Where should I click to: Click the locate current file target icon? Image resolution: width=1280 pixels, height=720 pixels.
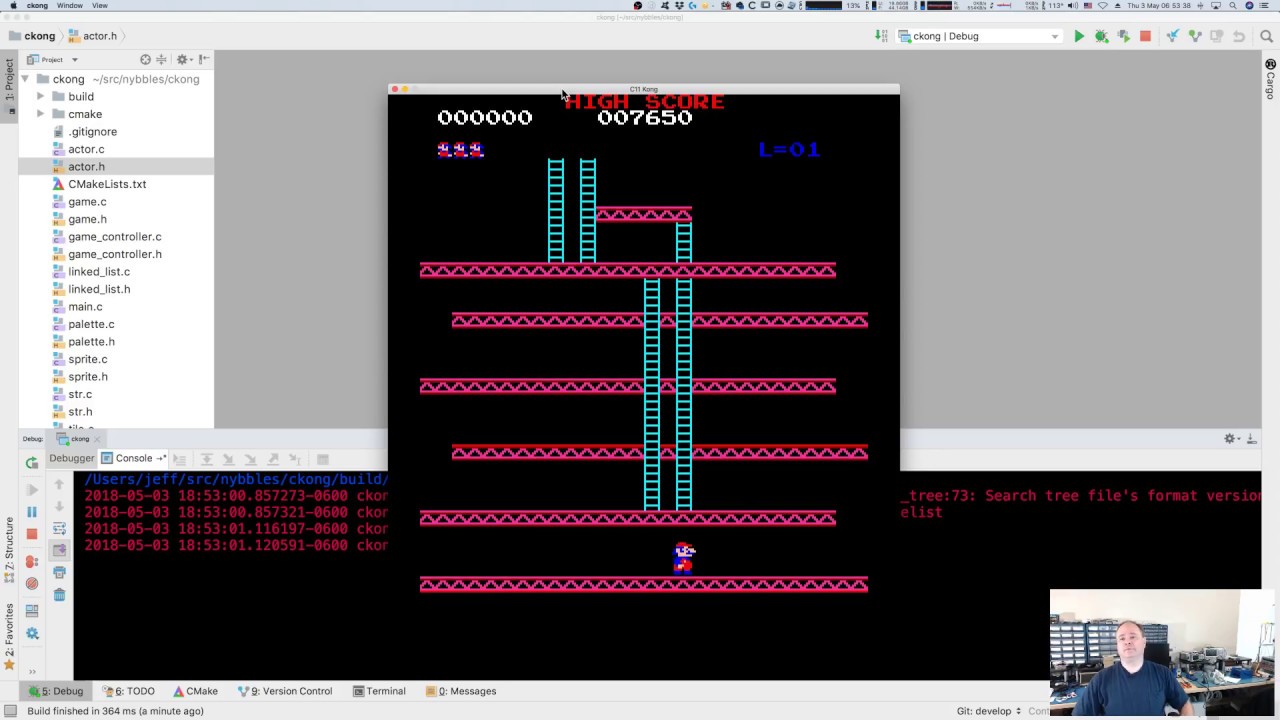pyautogui.click(x=146, y=60)
